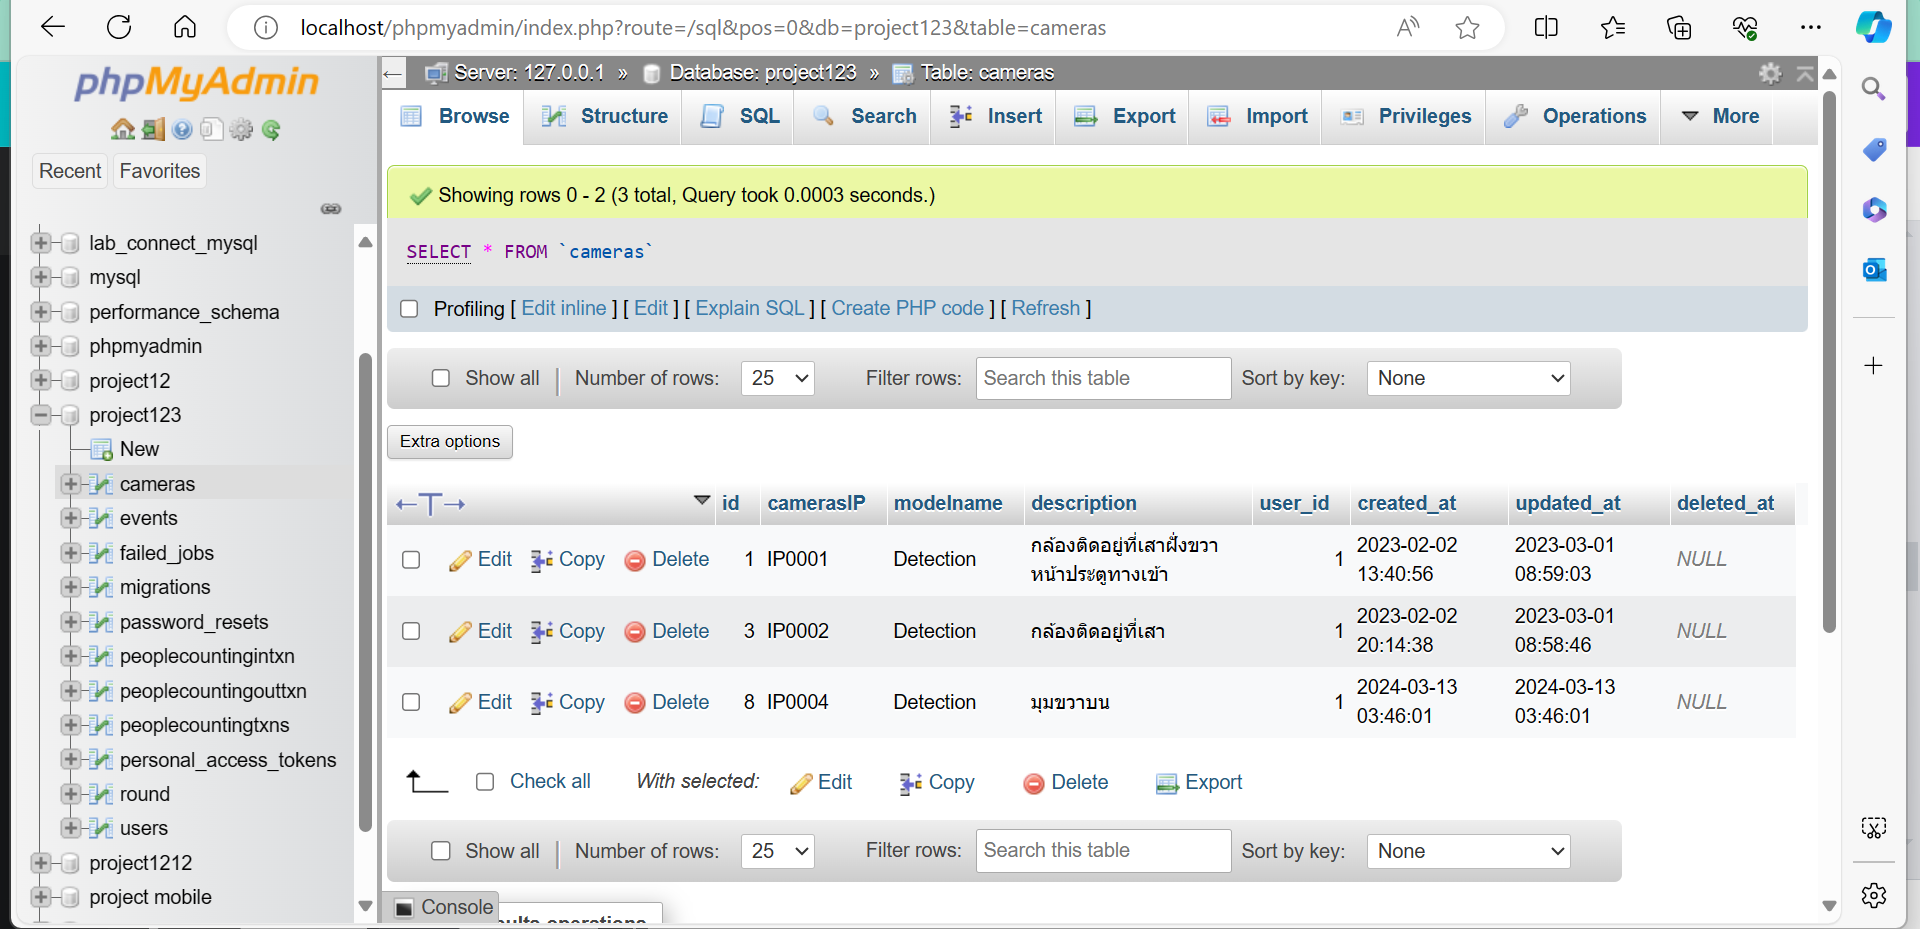The width and height of the screenshot is (1920, 929).
Task: Click the reload navigation panel icon
Action: 271,130
